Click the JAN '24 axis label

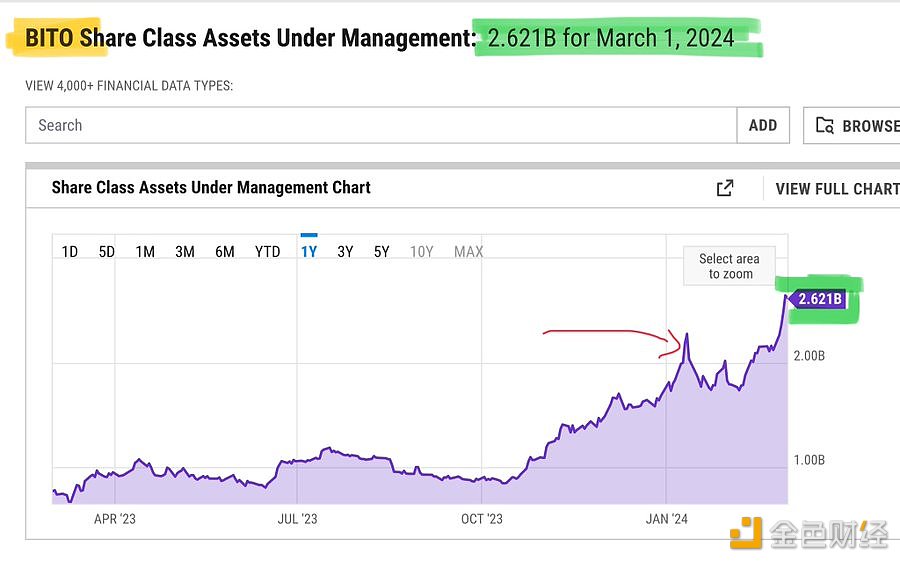[666, 519]
